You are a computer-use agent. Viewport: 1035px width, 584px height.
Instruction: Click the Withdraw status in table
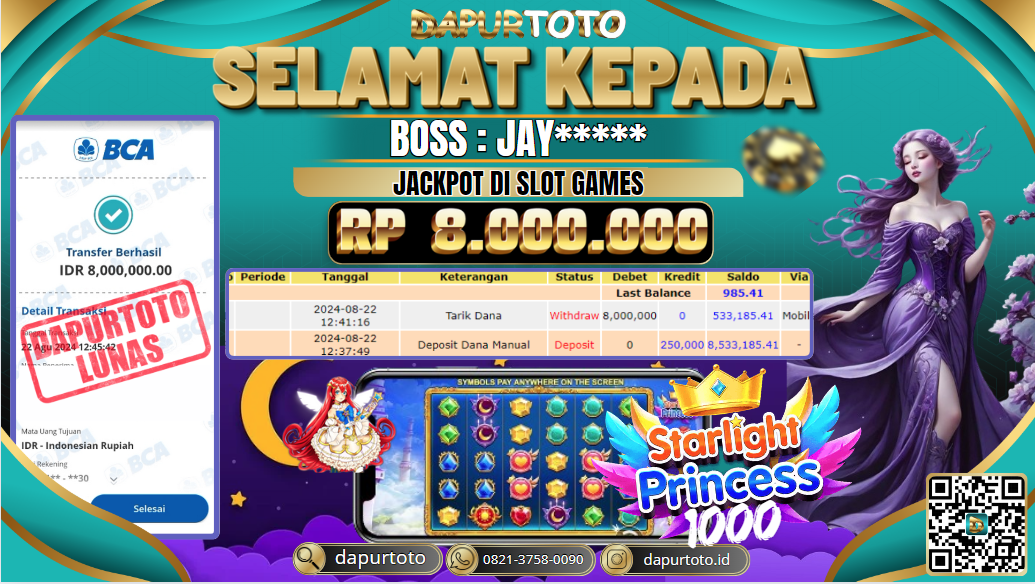(574, 315)
